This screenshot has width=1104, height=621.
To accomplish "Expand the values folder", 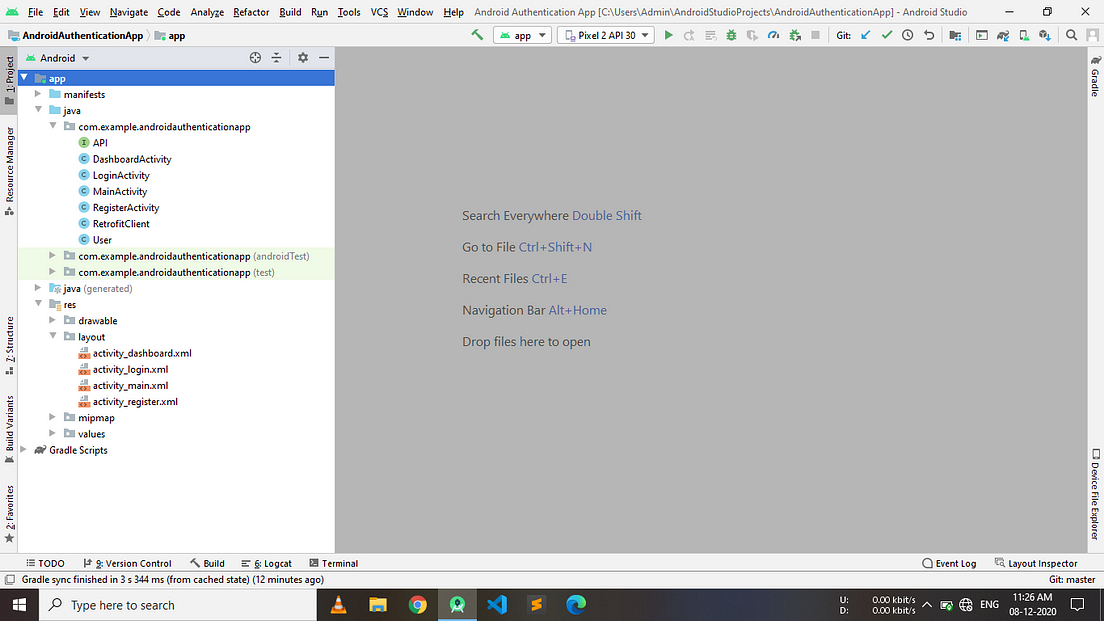I will pos(53,434).
